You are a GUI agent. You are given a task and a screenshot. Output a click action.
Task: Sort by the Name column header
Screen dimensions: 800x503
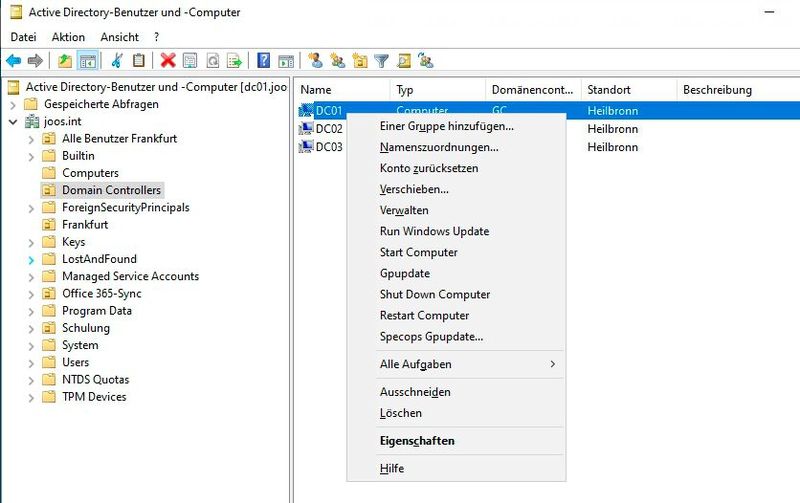[342, 90]
